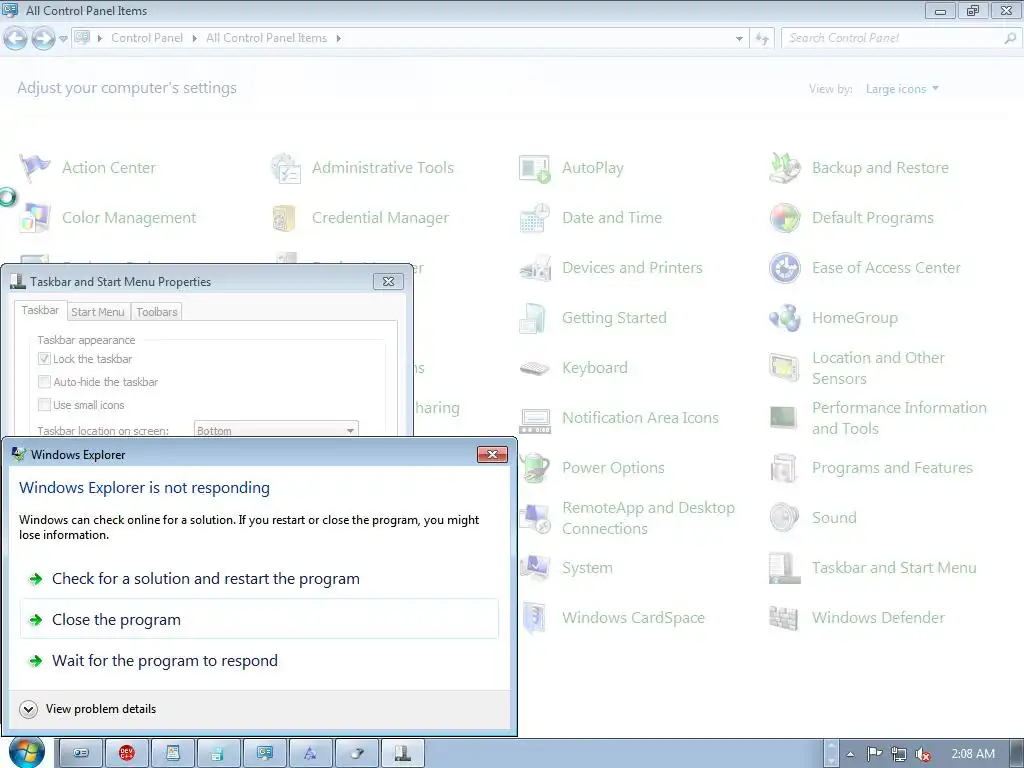
Task: Toggle the Lock the taskbar checkbox
Action: point(44,359)
